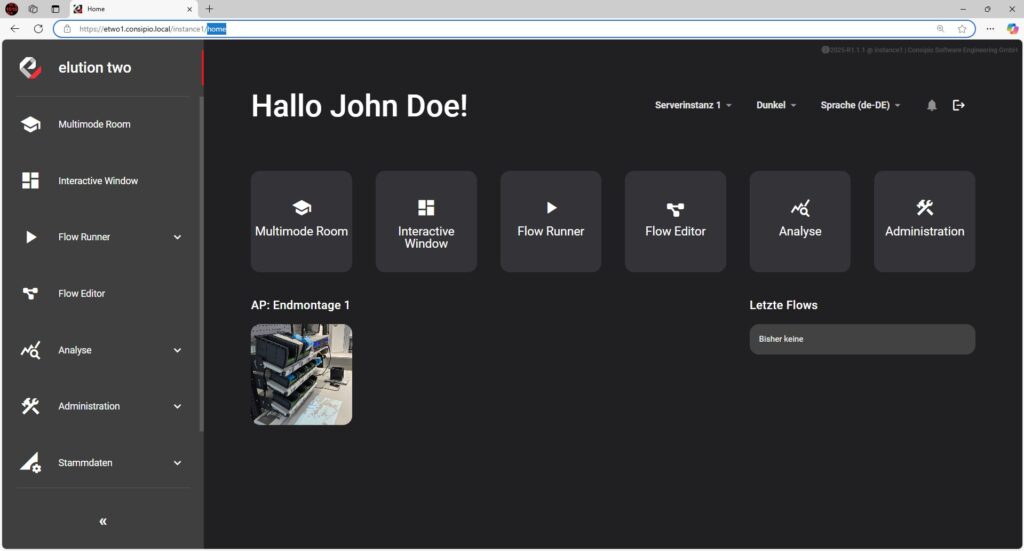Image resolution: width=1024 pixels, height=551 pixels.
Task: Open the Endmontage 1 workstation thumbnail
Action: coord(301,374)
